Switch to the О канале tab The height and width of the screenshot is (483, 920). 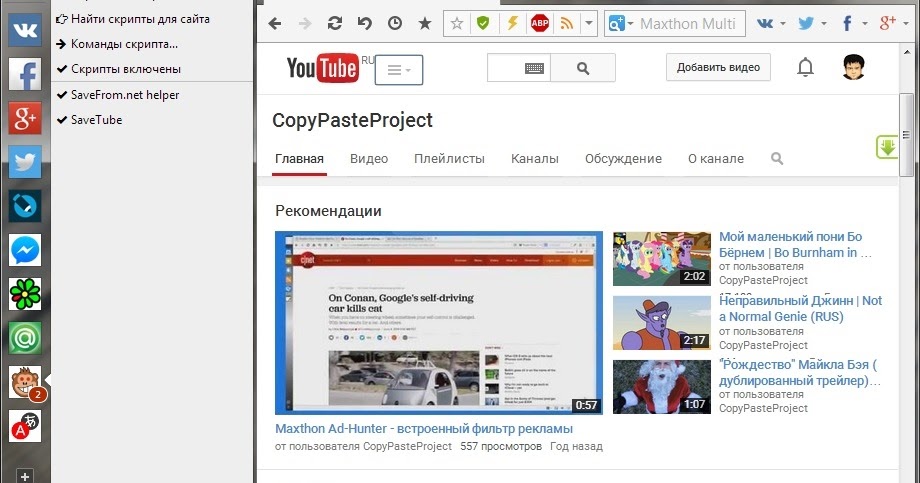(x=716, y=158)
